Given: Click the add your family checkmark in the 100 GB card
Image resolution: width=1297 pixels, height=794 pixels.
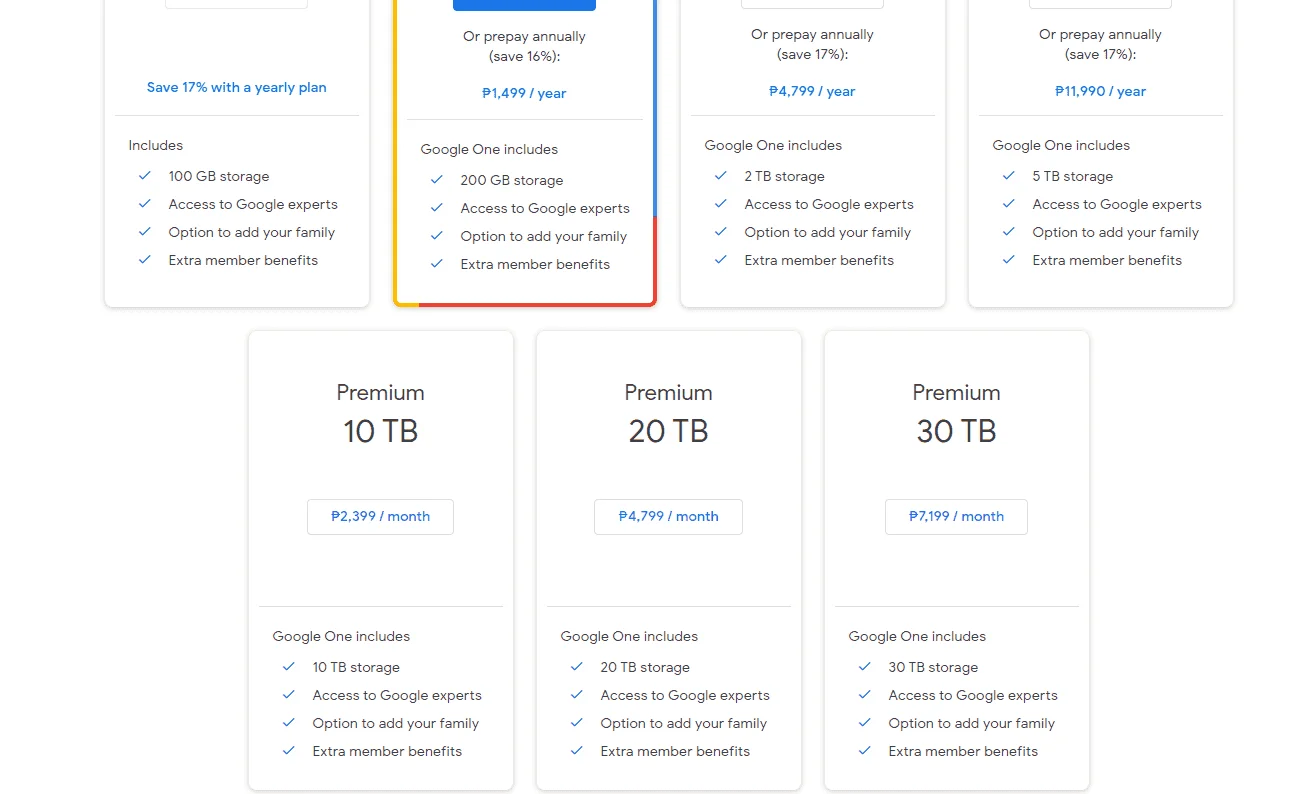Looking at the screenshot, I should point(145,231).
